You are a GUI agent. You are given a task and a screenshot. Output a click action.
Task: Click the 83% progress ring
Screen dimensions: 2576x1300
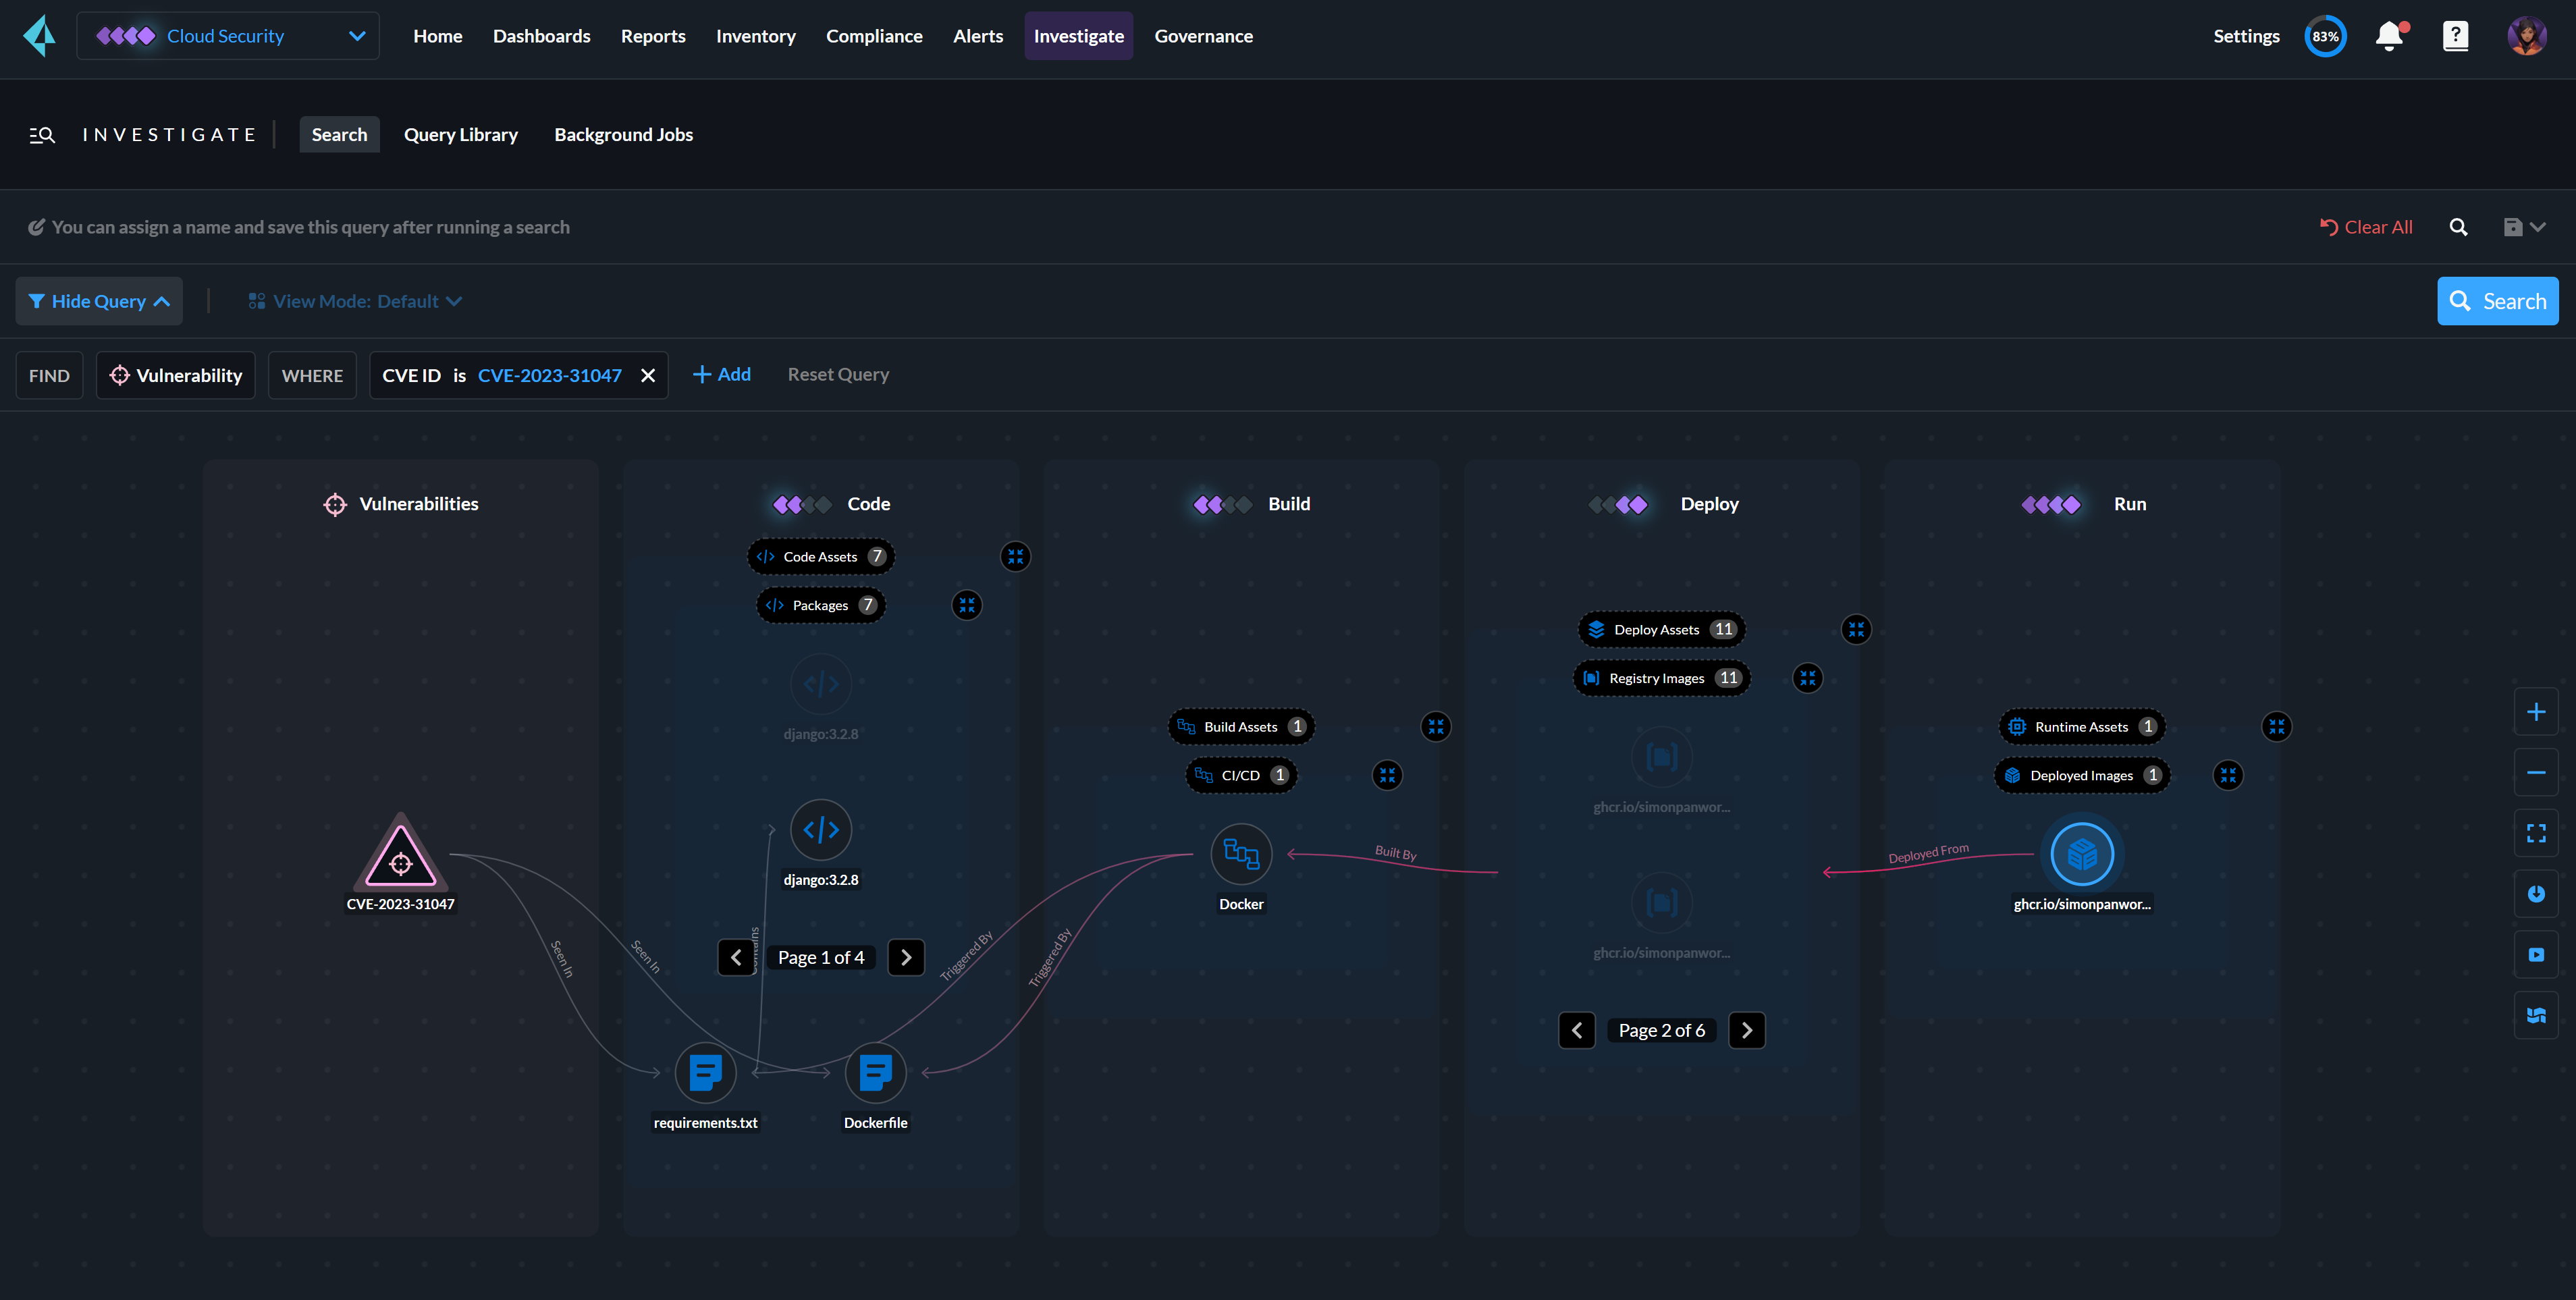[x=2325, y=36]
